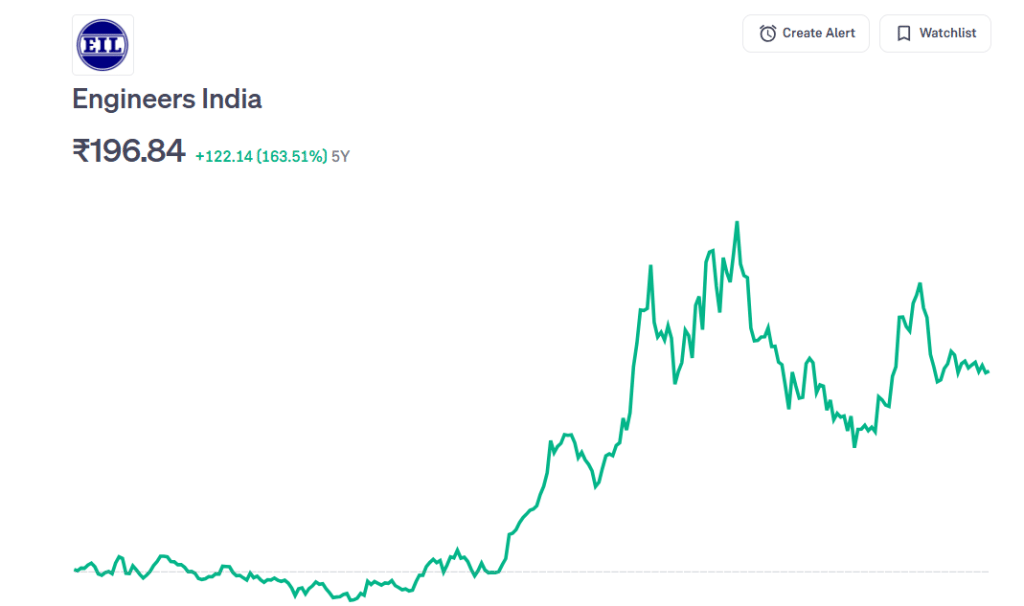
Task: Click the small hump midway up the chart's climb
Action: coord(568,435)
